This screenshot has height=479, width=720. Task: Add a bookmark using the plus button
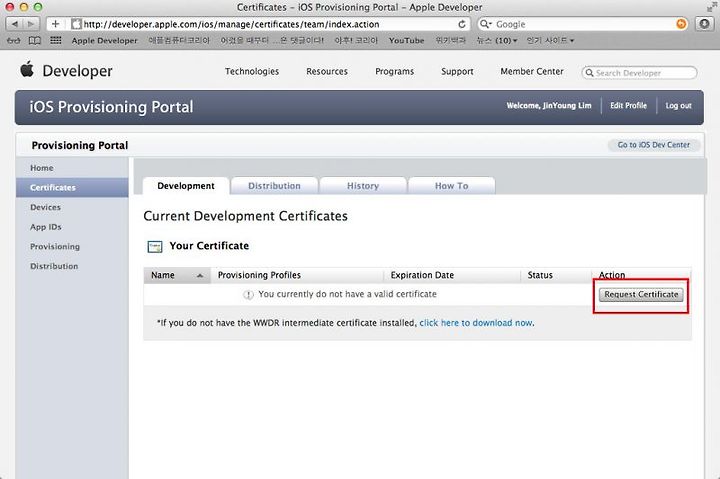point(56,24)
